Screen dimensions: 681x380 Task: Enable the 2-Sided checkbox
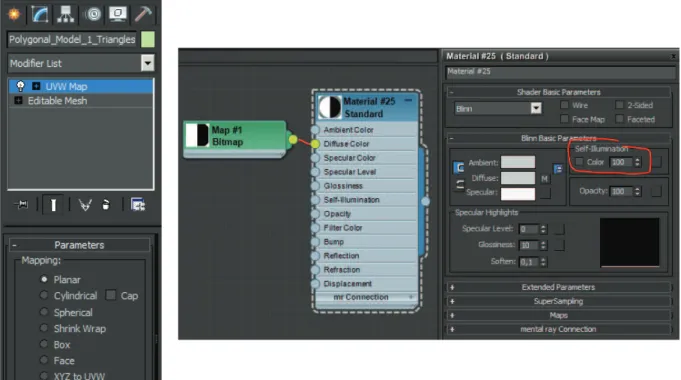pos(619,105)
